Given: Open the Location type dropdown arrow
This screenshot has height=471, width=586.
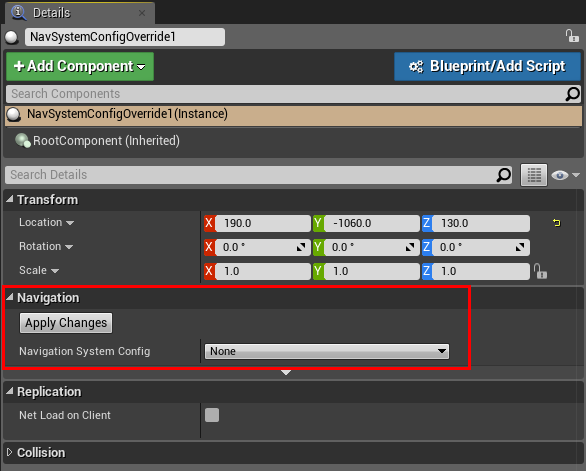Looking at the screenshot, I should (x=70, y=223).
